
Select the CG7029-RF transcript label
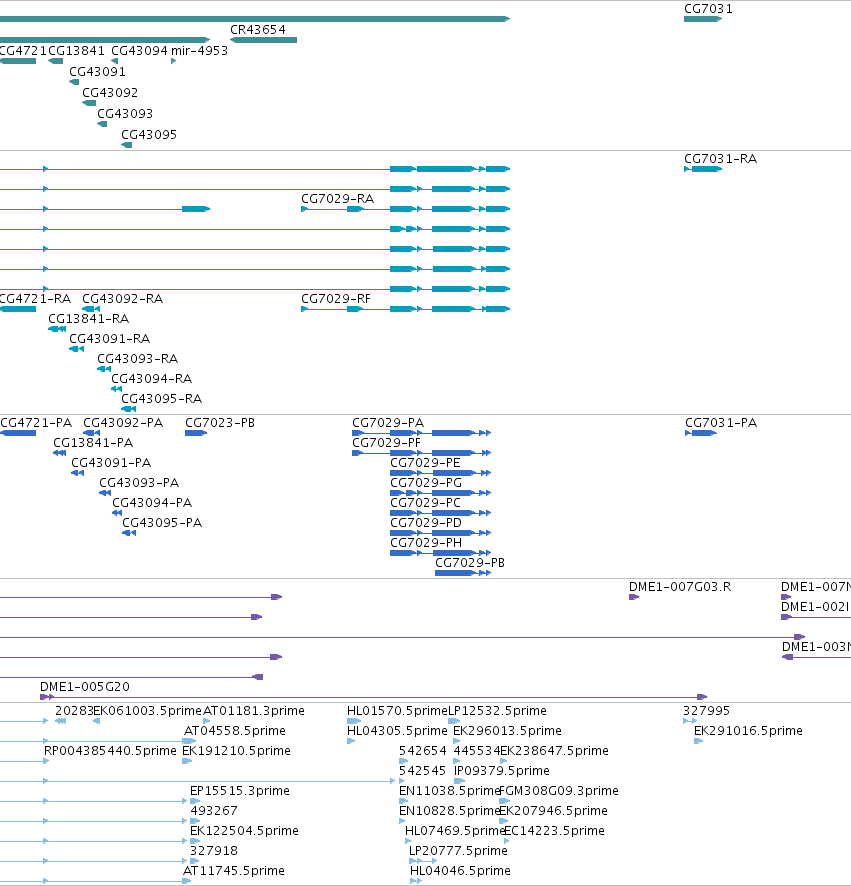[x=336, y=299]
